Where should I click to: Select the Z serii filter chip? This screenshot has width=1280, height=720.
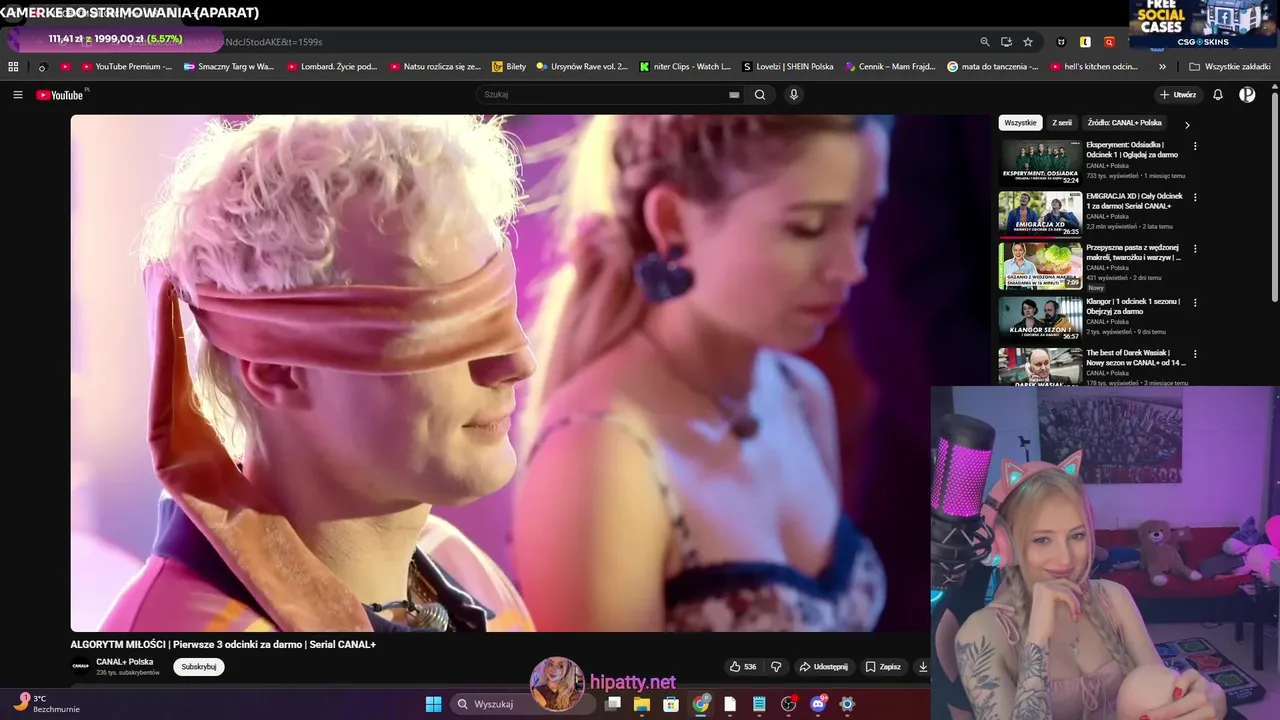coord(1062,123)
